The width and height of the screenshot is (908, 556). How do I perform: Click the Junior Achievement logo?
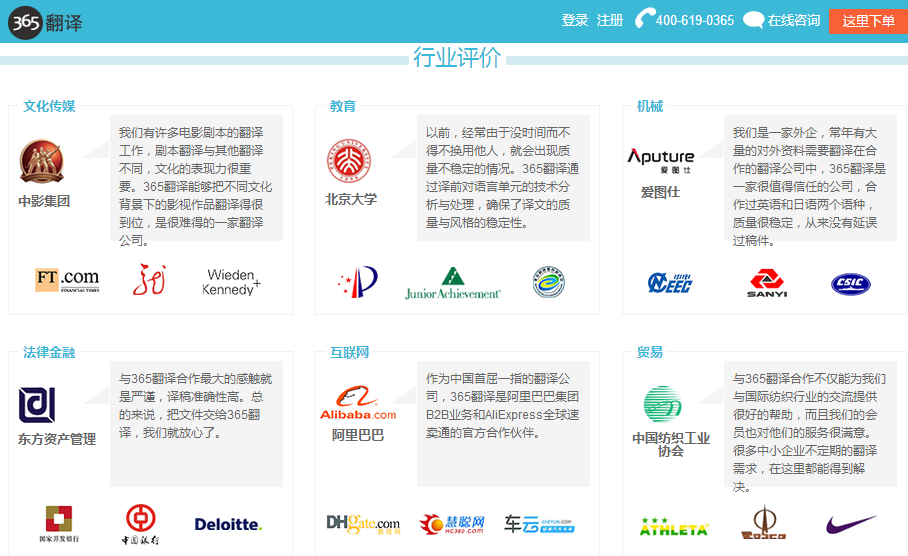click(x=453, y=283)
